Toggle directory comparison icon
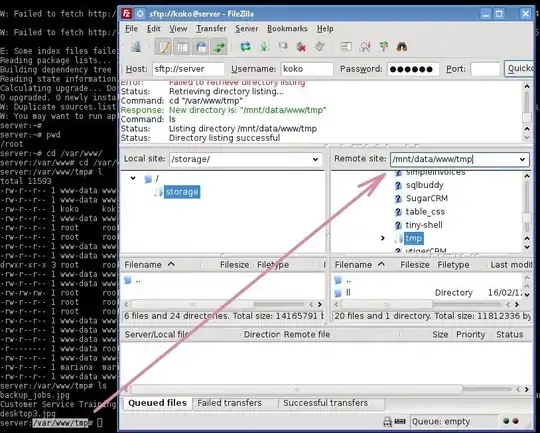 [x=365, y=47]
